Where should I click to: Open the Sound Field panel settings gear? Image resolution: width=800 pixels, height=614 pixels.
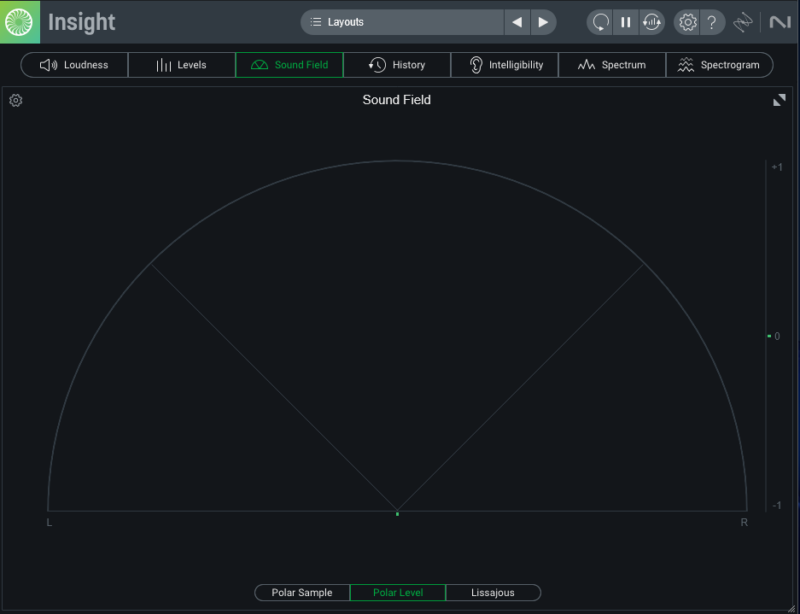[16, 100]
